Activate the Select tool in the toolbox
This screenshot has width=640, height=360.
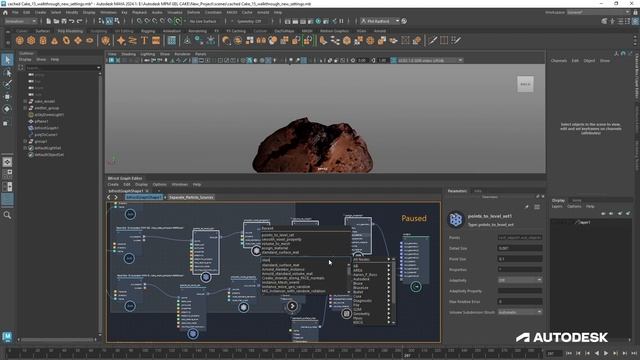[x=7, y=60]
